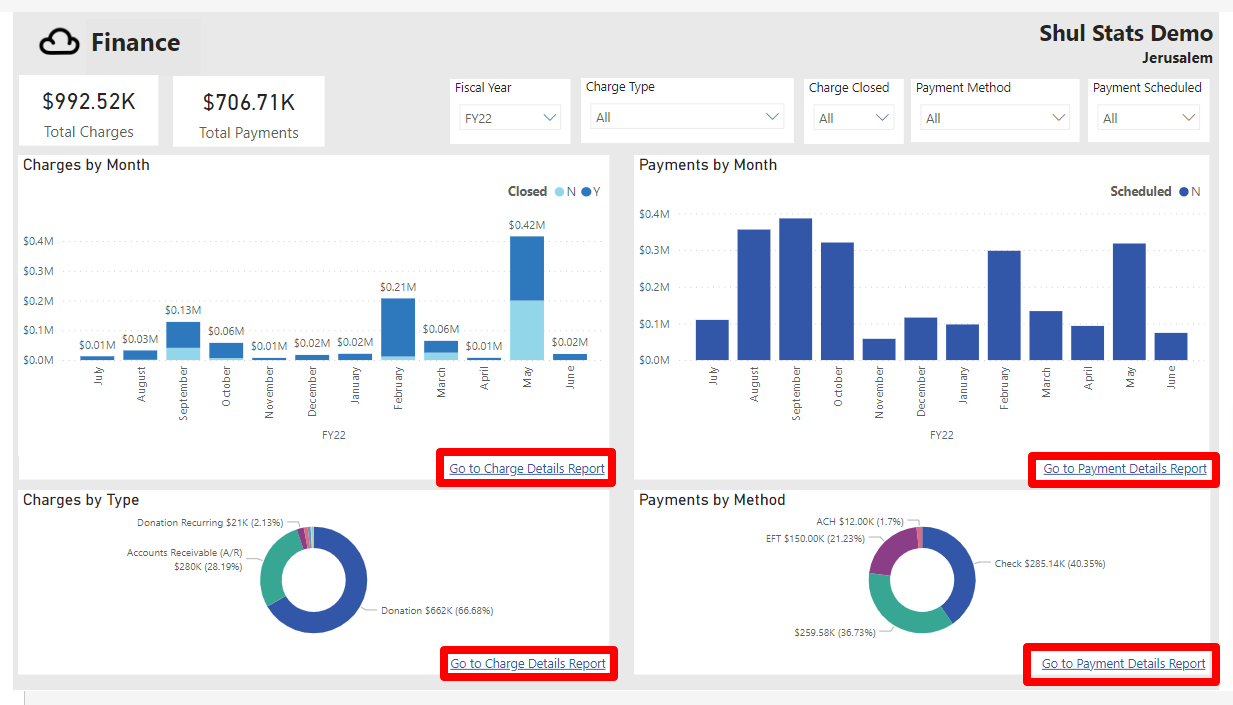Click the Total Payments card

click(x=248, y=110)
